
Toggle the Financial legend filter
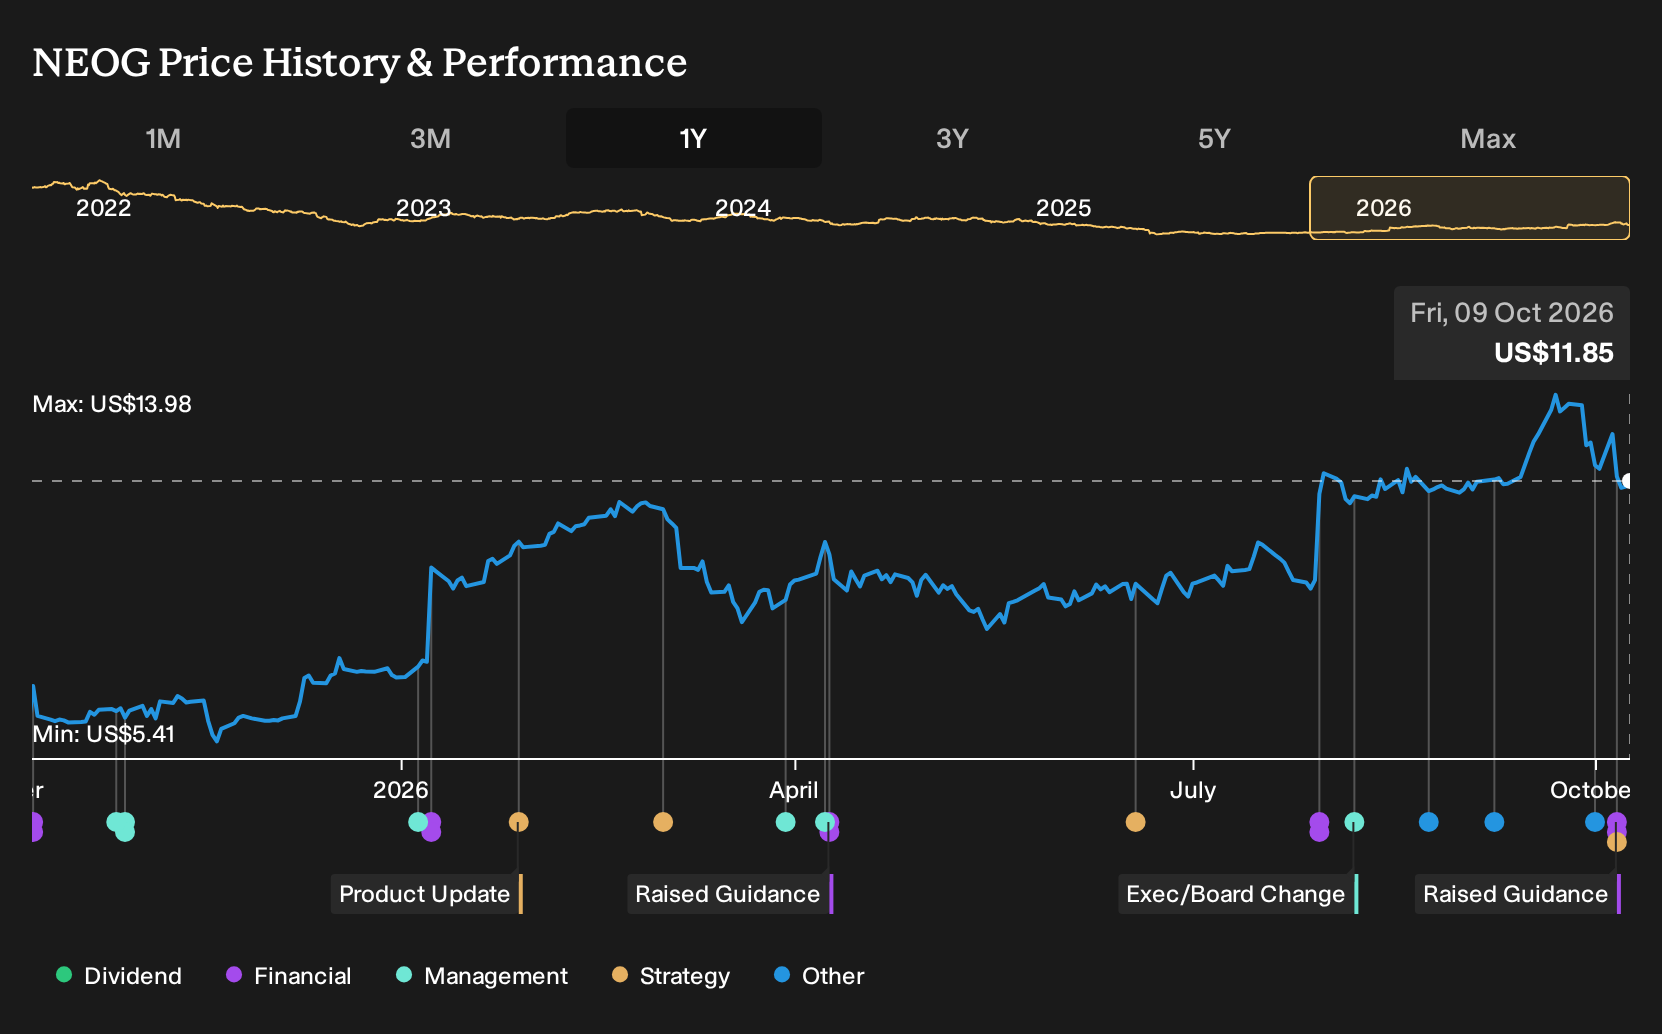pyautogui.click(x=289, y=976)
